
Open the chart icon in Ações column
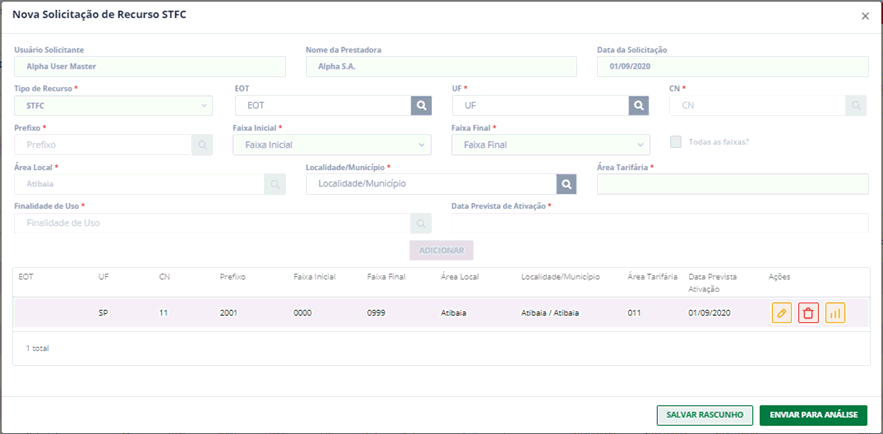835,313
